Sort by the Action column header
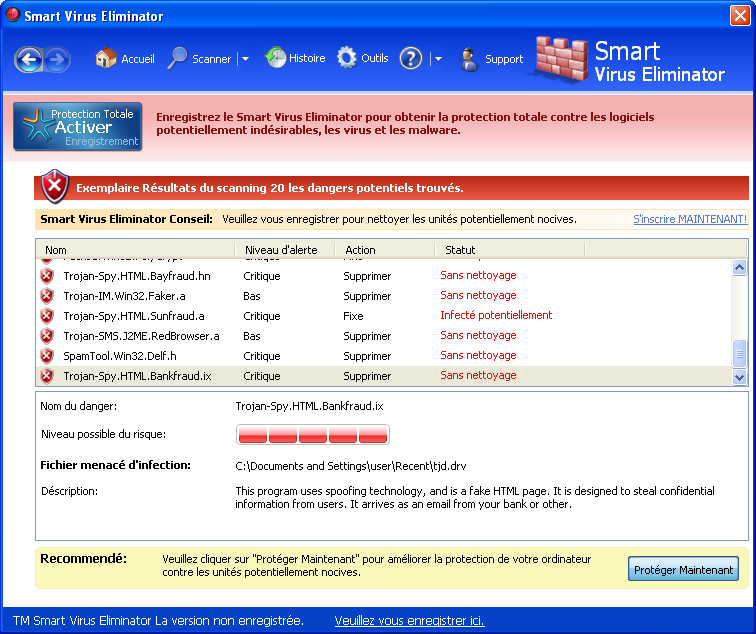756x634 pixels. coord(385,250)
